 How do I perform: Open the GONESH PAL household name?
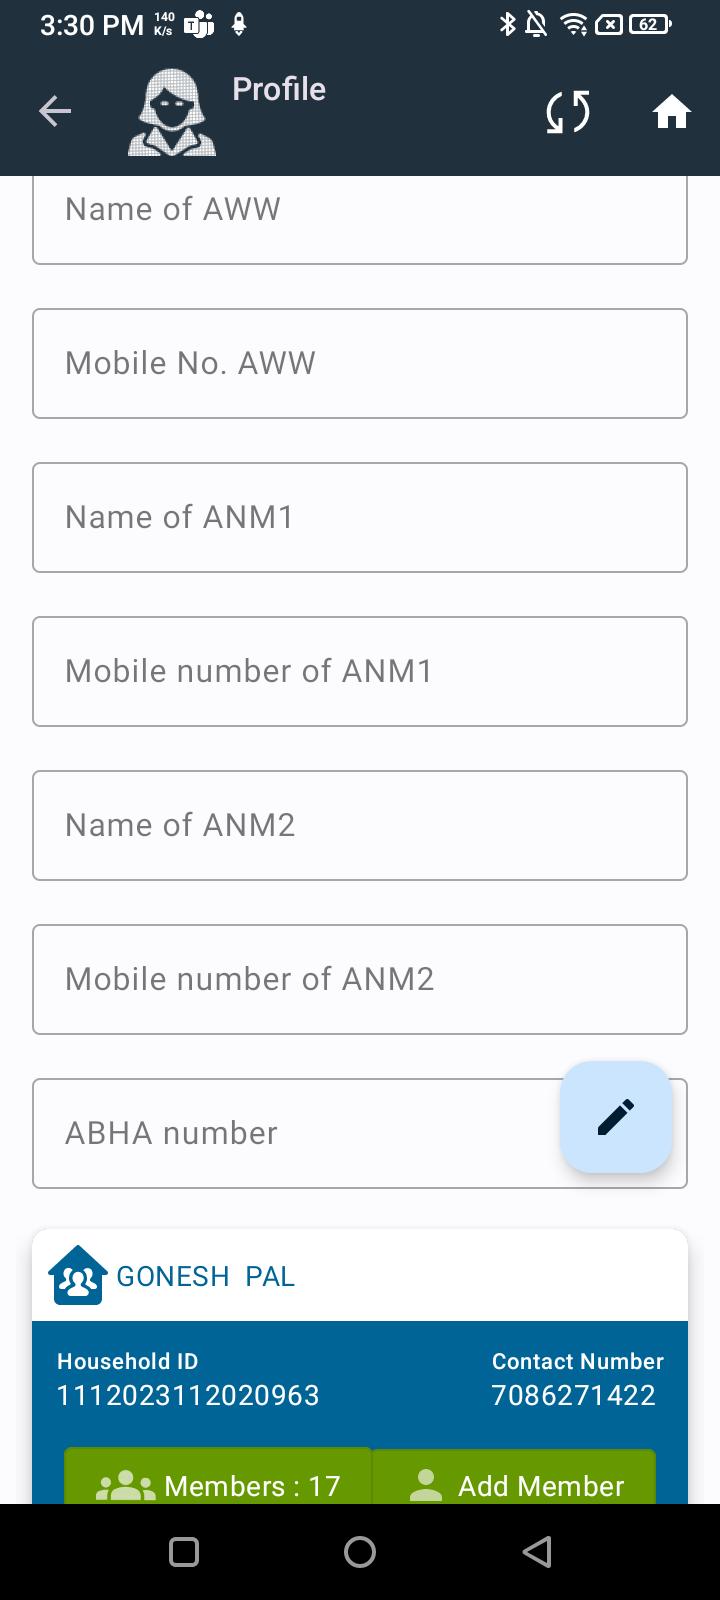(206, 1277)
